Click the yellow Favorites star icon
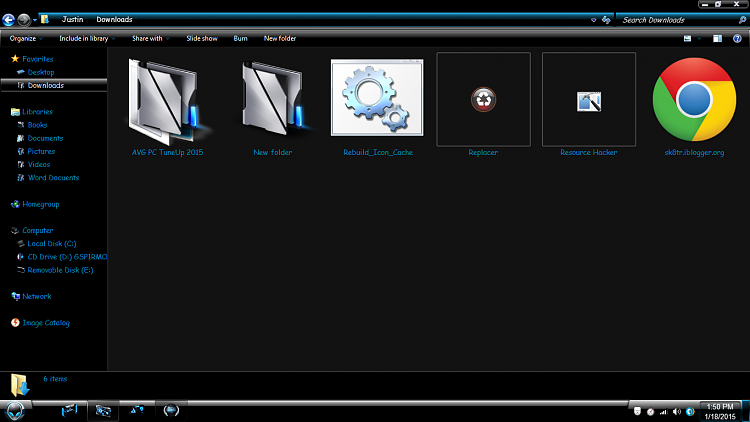The width and height of the screenshot is (750, 422). 15,58
